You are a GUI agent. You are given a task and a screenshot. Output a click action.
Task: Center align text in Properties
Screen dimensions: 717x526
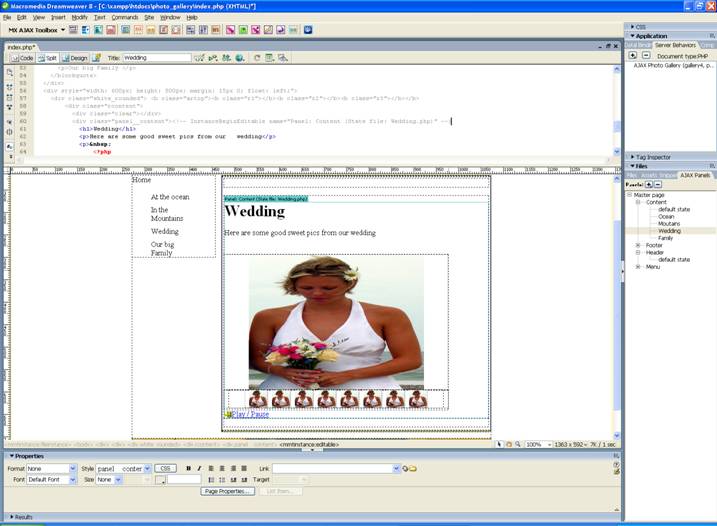(222, 468)
